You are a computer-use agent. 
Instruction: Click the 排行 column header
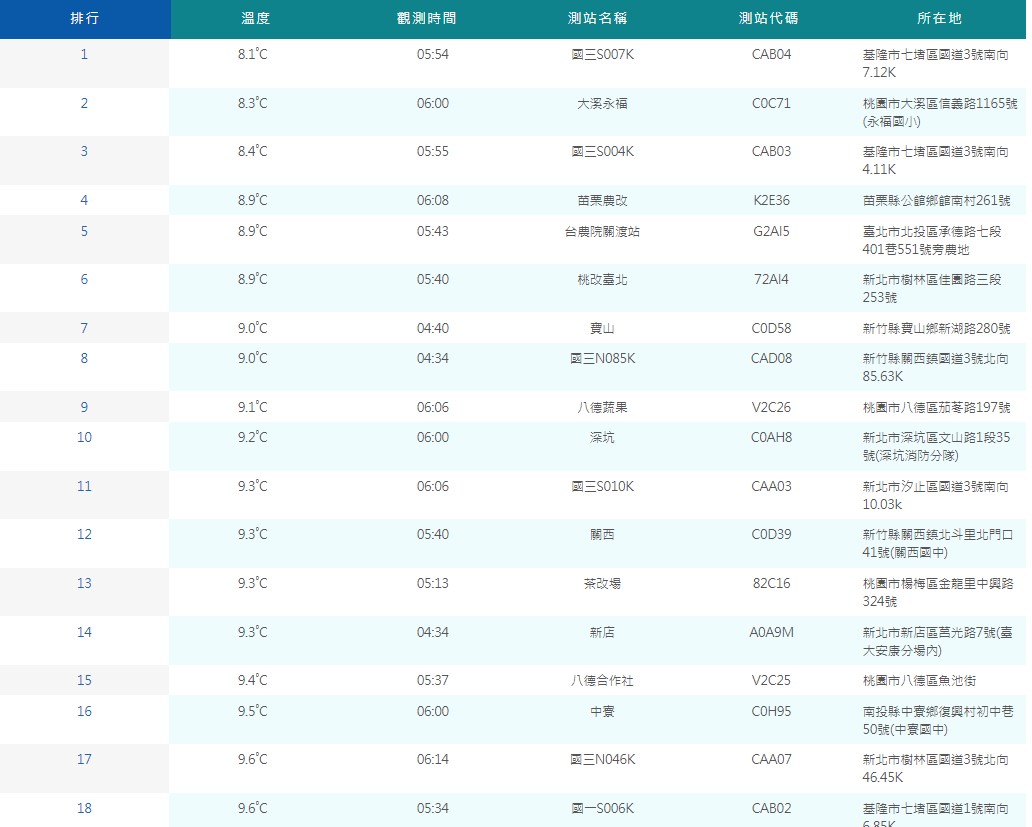coord(84,19)
